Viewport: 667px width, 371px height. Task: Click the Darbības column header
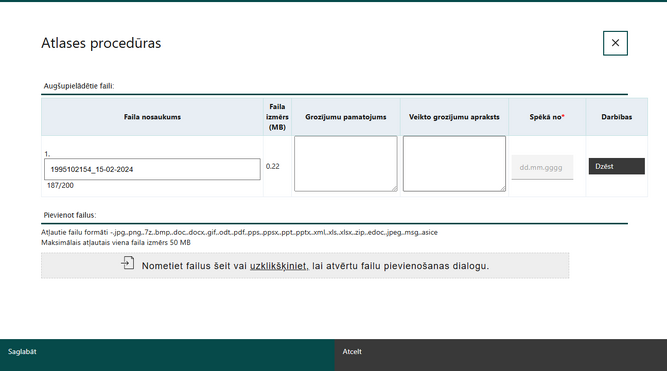point(616,117)
